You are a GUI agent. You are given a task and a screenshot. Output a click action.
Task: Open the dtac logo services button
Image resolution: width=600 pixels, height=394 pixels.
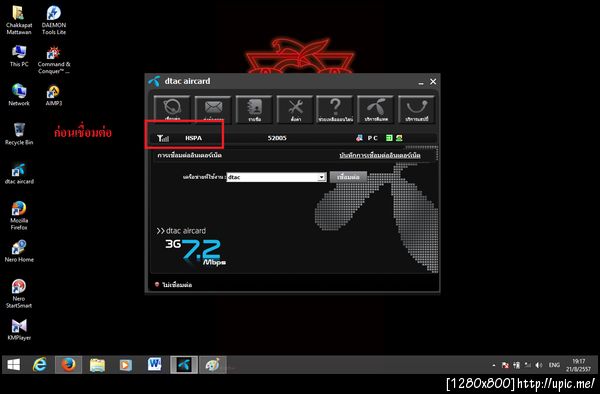point(376,109)
